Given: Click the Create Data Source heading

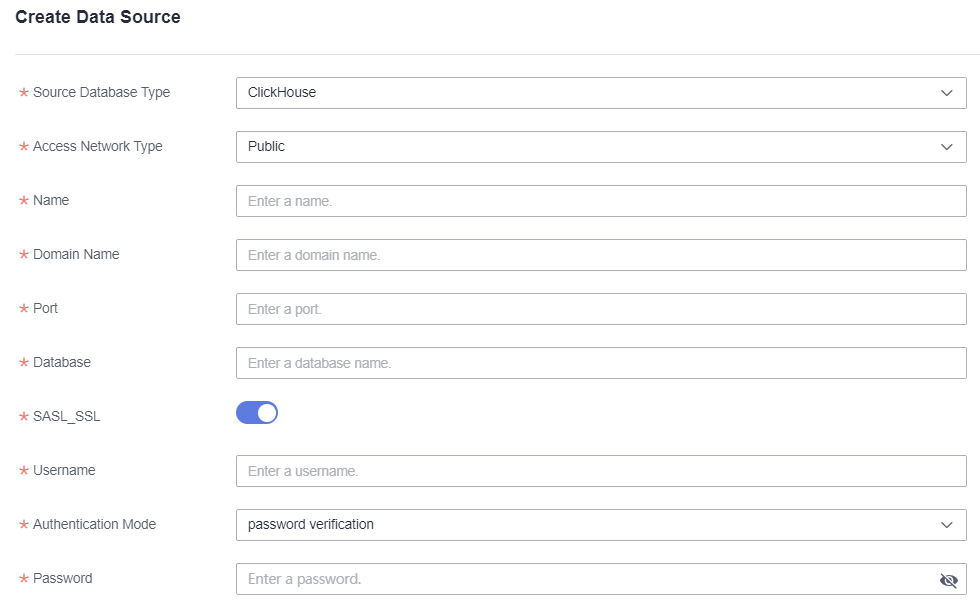Looking at the screenshot, I should (98, 17).
